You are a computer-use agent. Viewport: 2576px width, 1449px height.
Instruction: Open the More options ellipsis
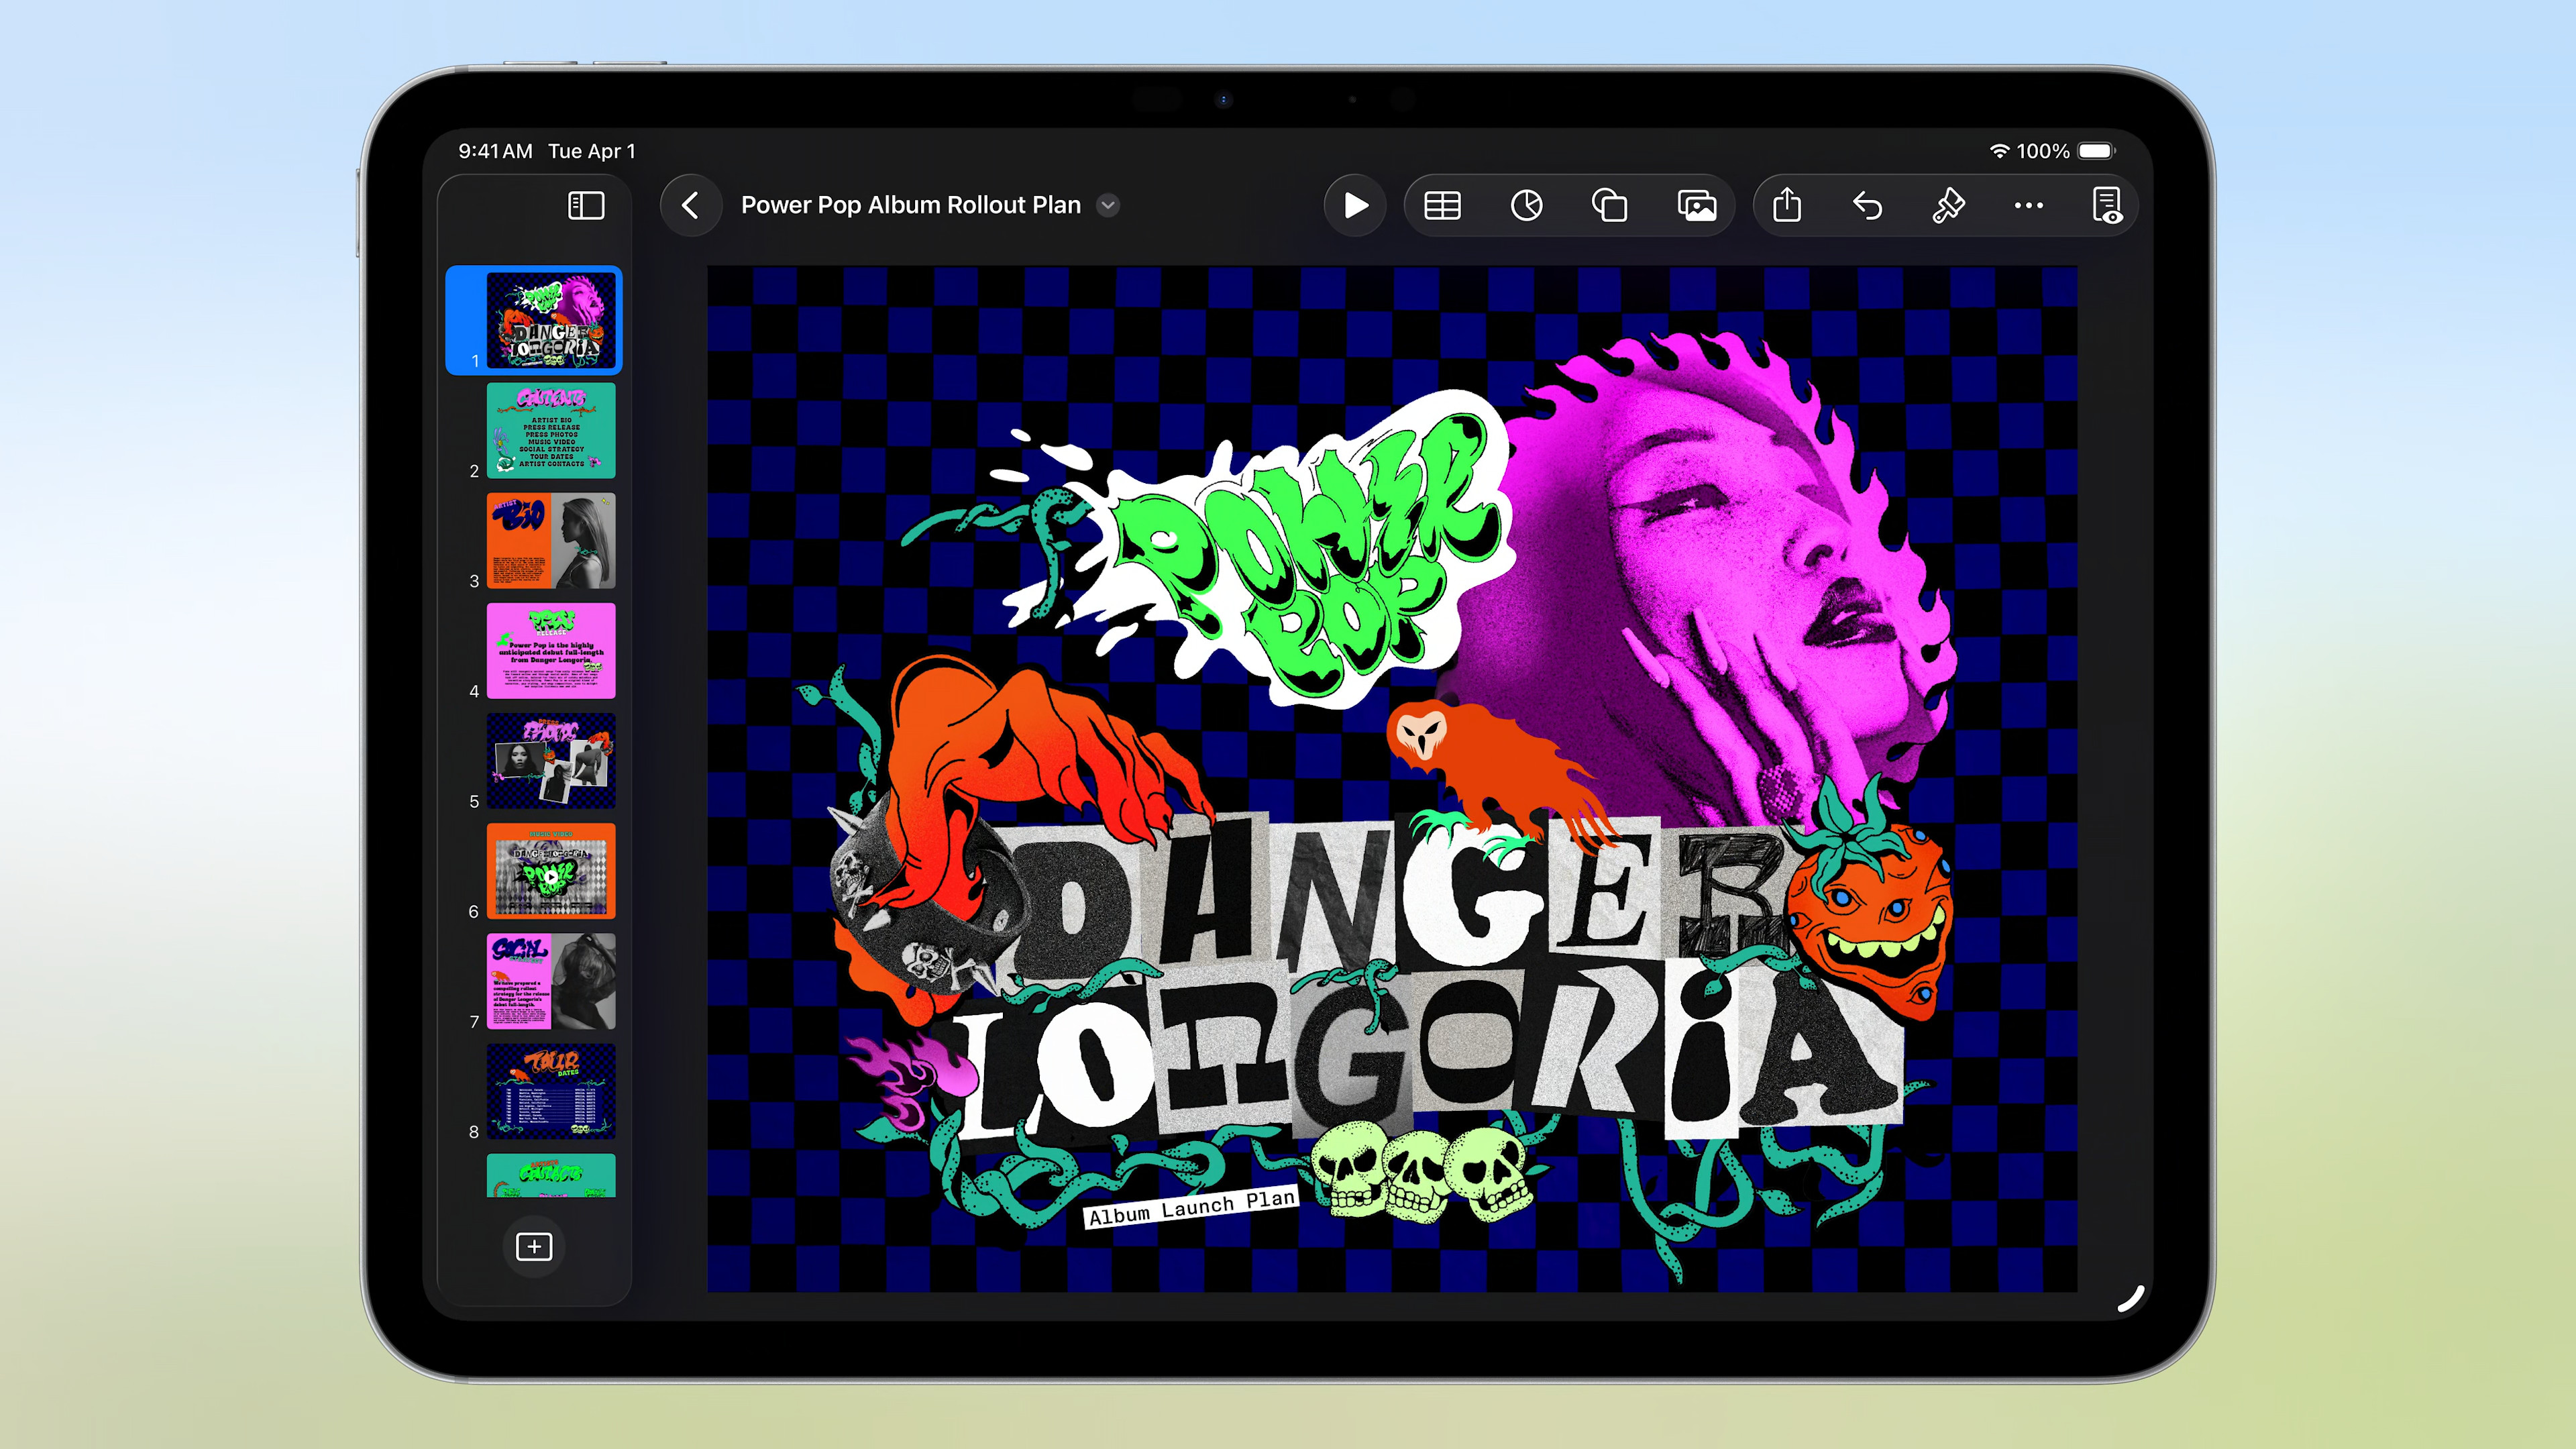click(2028, 206)
